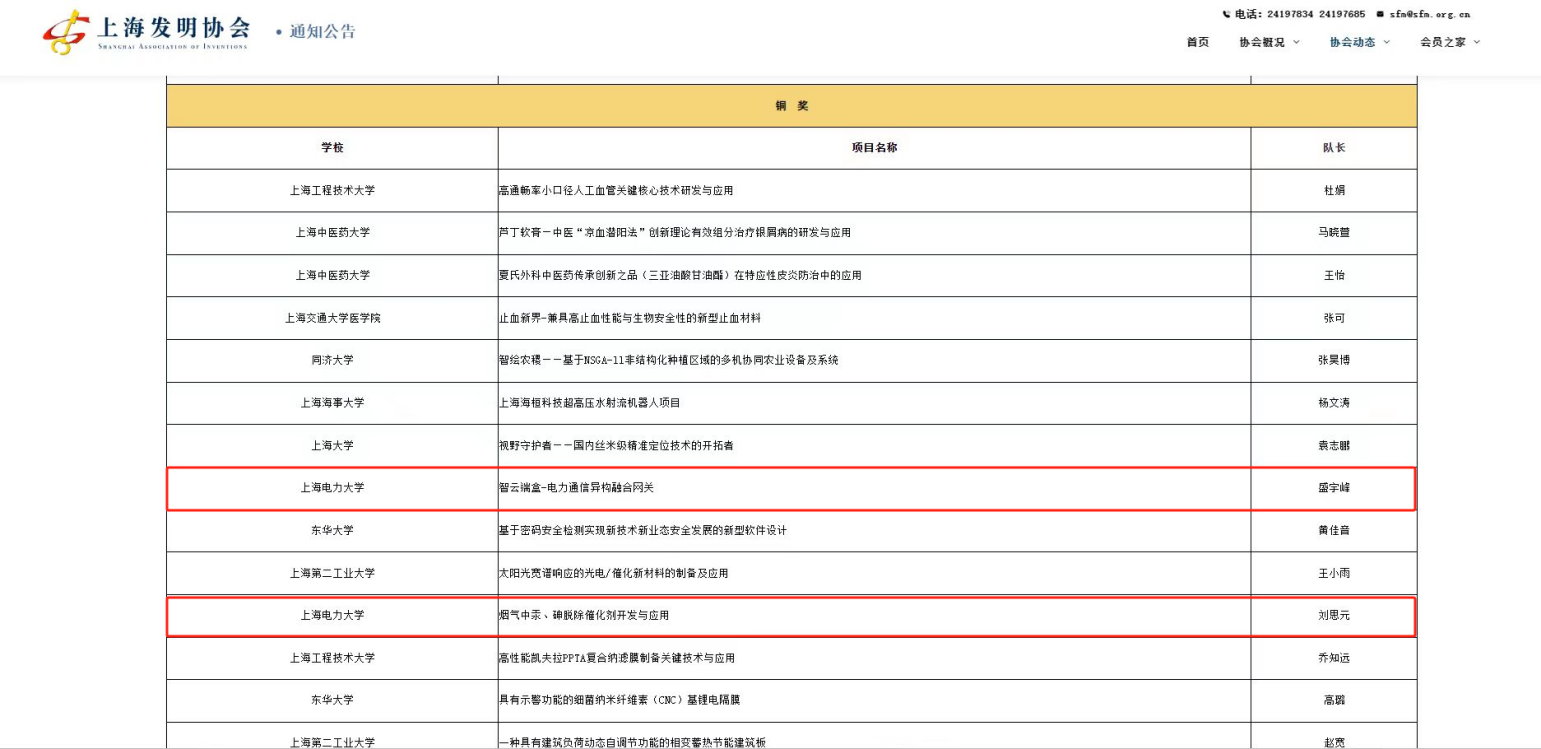The image size is (1541, 749).
Task: Expand the 会员之家 dropdown arrow
Action: point(1477,42)
